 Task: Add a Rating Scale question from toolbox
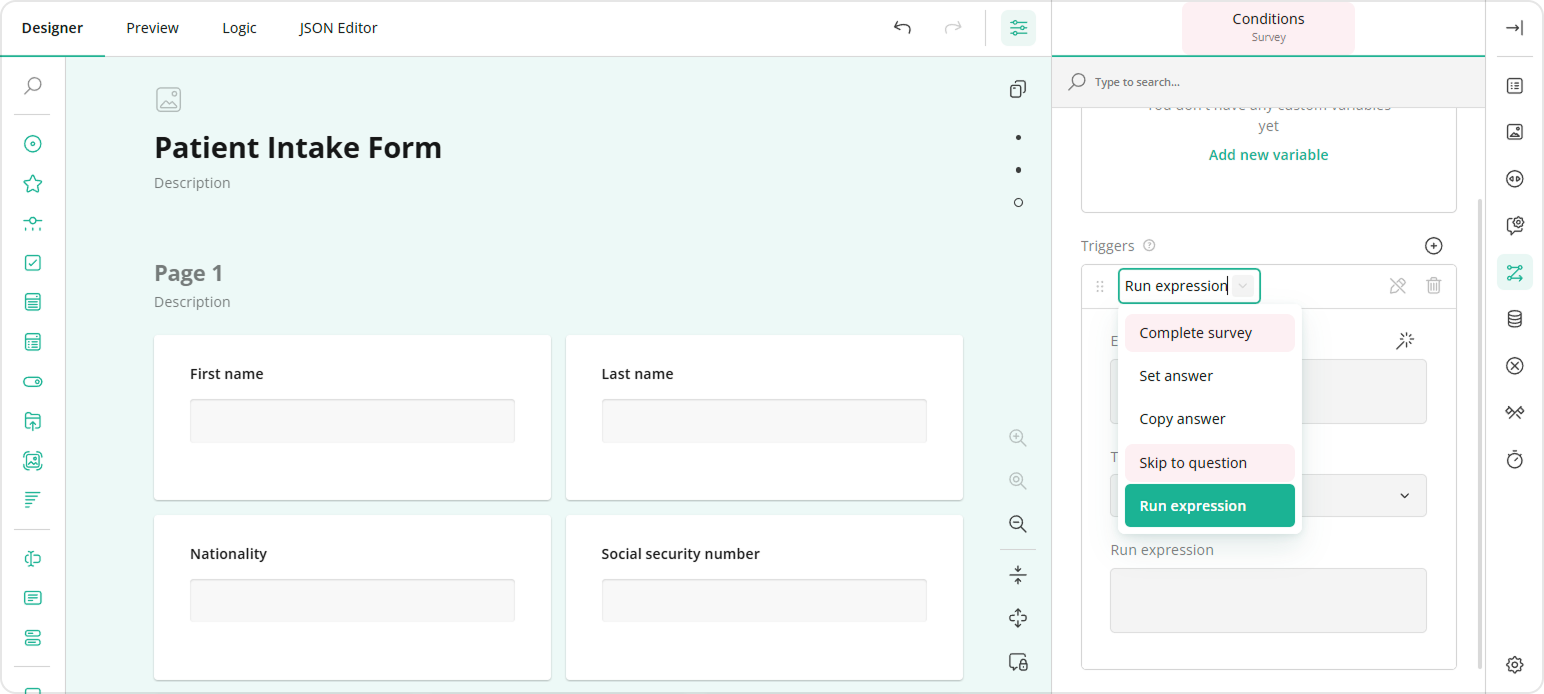(31, 184)
